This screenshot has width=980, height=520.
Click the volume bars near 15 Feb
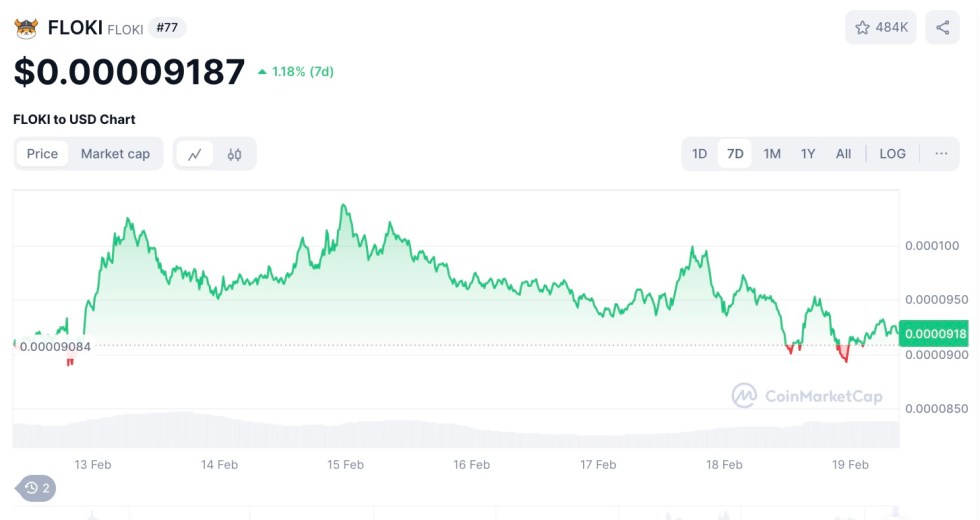click(x=345, y=431)
